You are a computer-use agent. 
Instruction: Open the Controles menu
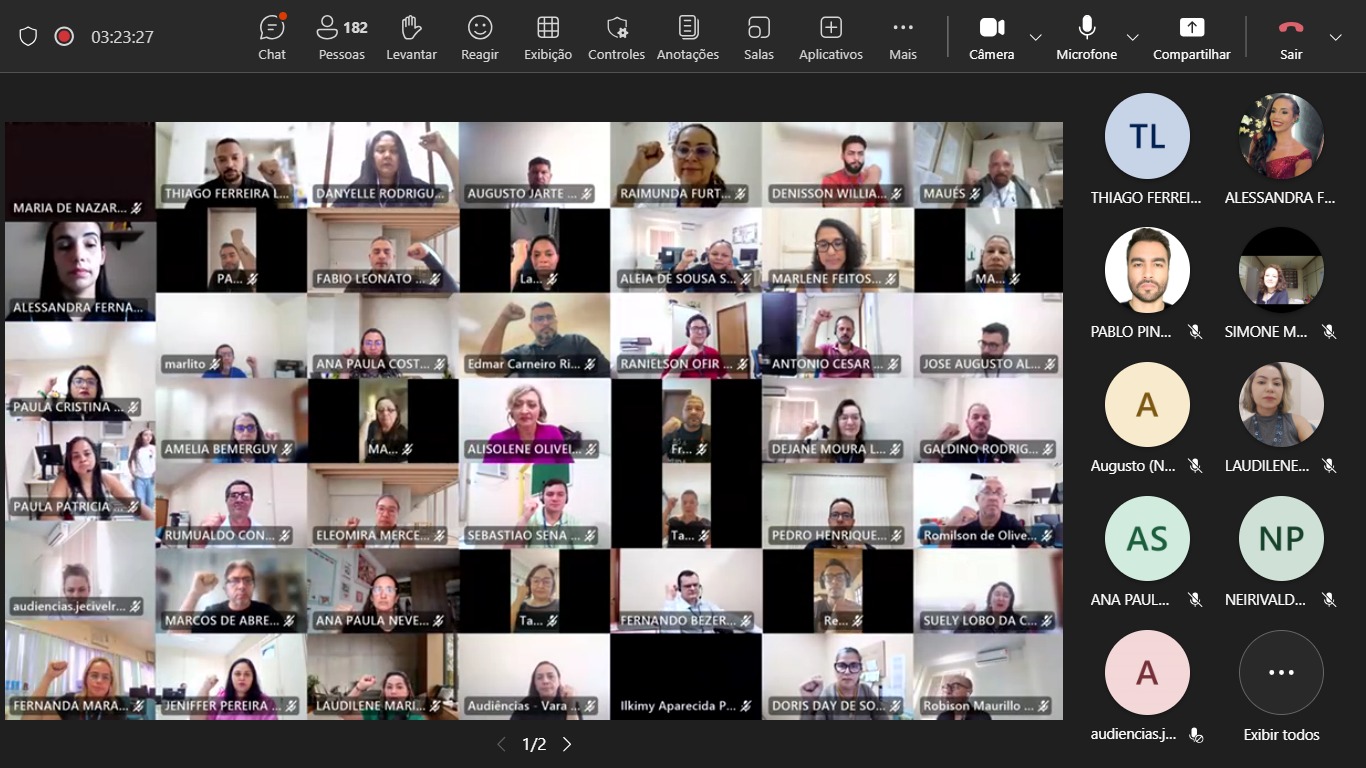click(616, 37)
